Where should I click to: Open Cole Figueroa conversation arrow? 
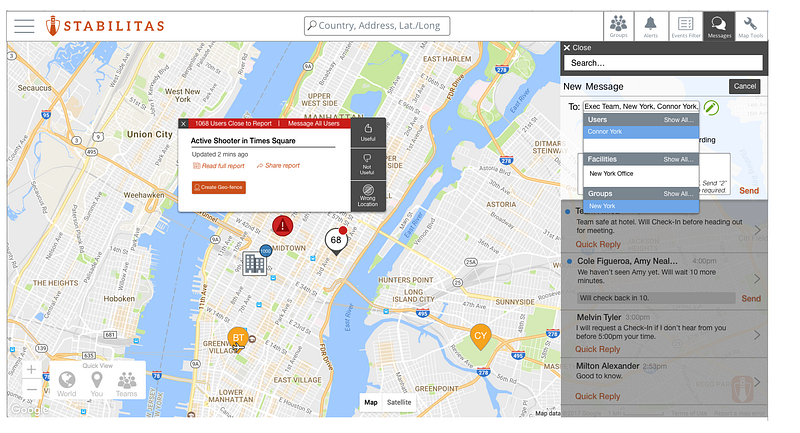[757, 278]
